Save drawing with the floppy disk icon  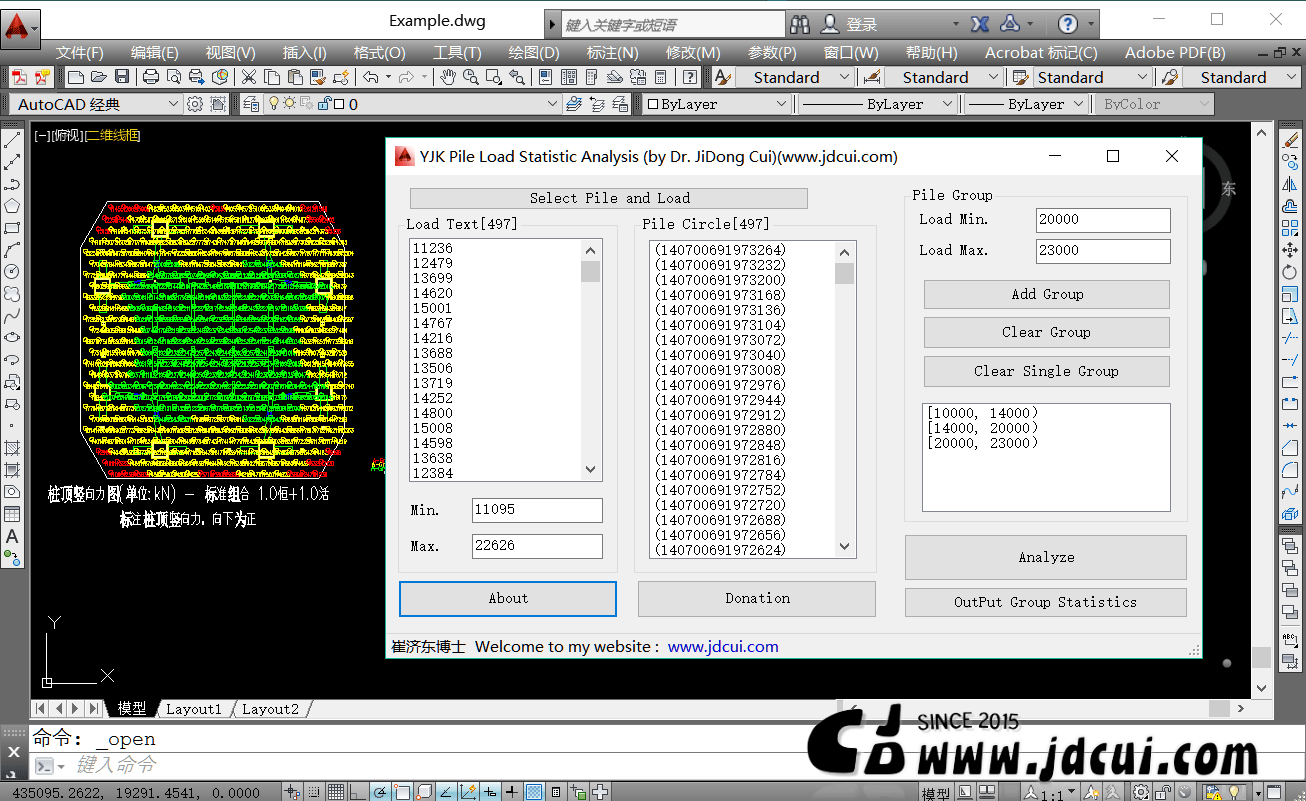[122, 77]
